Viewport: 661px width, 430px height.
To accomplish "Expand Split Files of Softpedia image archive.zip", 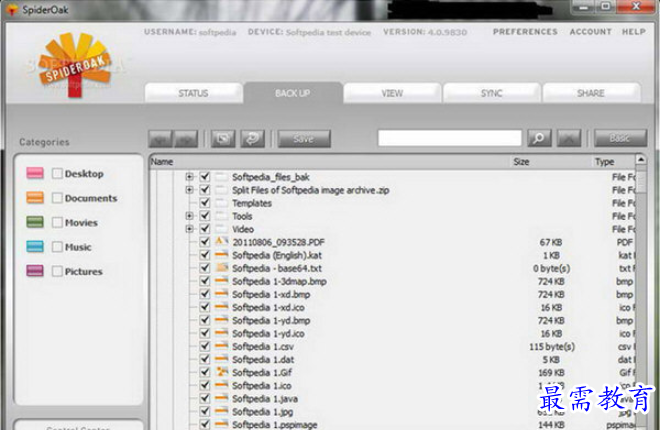I will click(x=190, y=190).
